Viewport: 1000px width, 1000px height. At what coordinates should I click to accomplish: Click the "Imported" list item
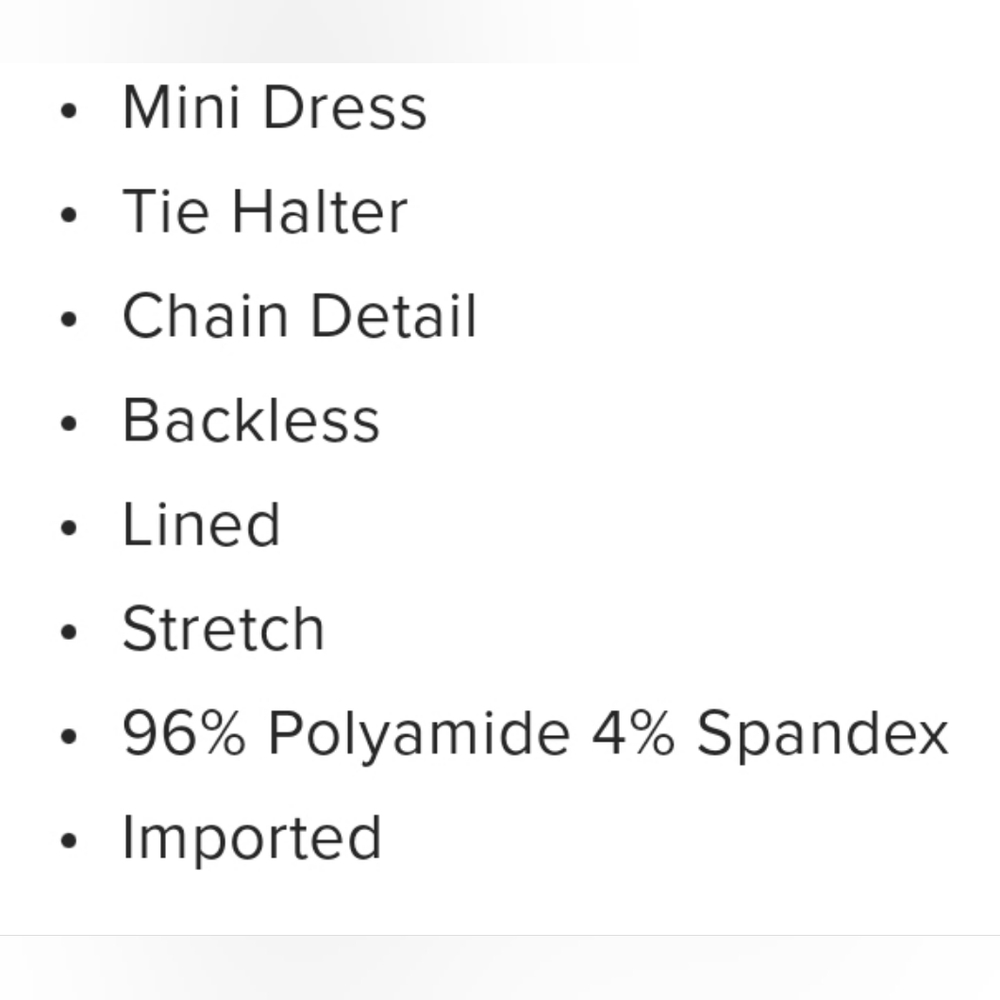252,837
